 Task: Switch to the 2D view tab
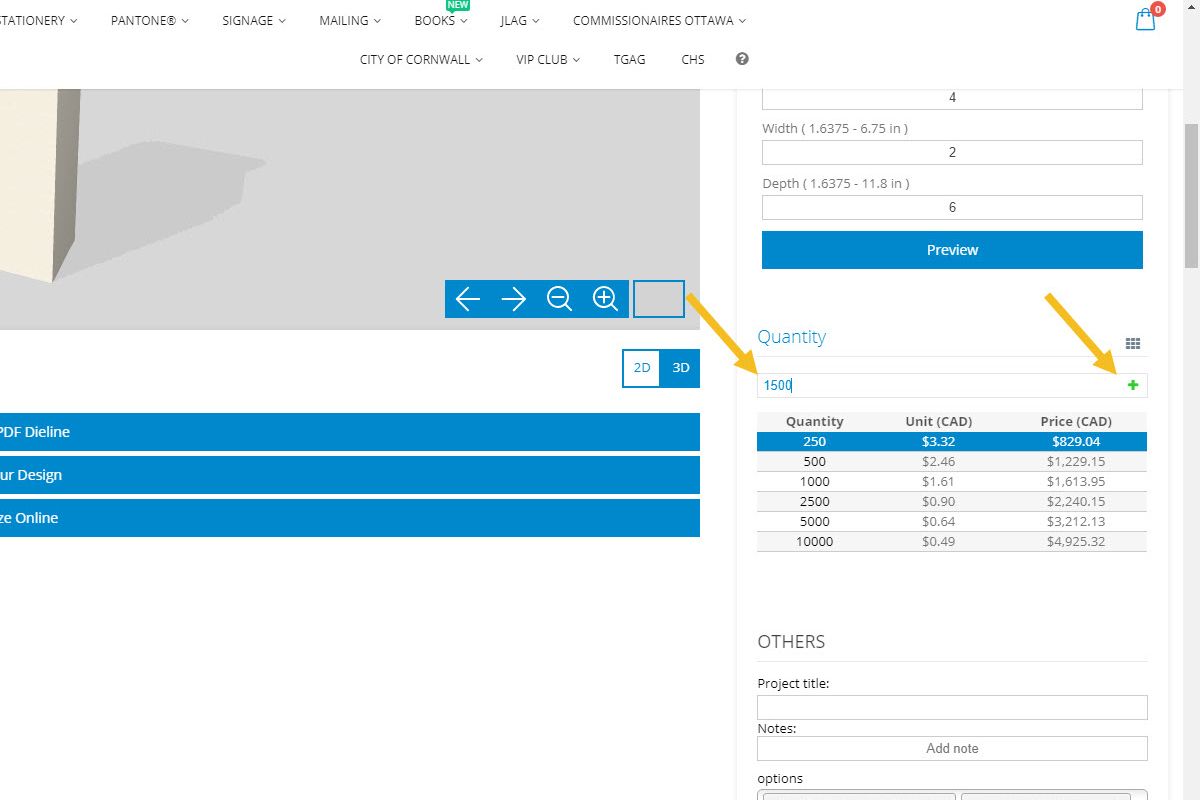[x=641, y=368]
